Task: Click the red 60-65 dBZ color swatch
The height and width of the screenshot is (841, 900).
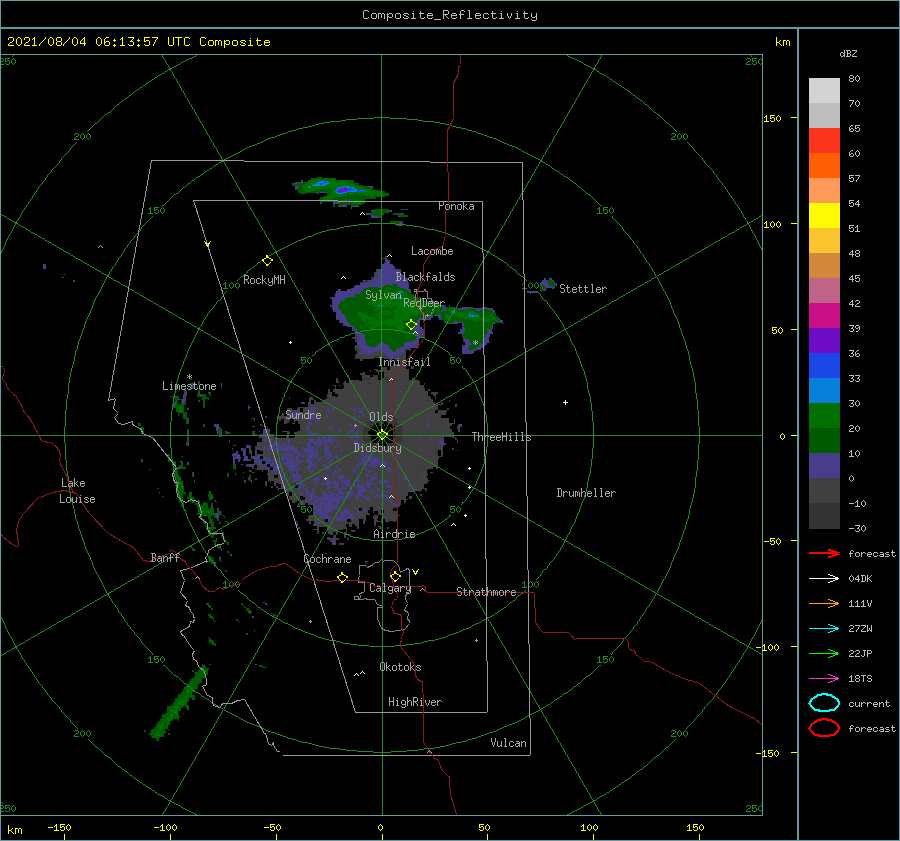Action: pos(824,141)
